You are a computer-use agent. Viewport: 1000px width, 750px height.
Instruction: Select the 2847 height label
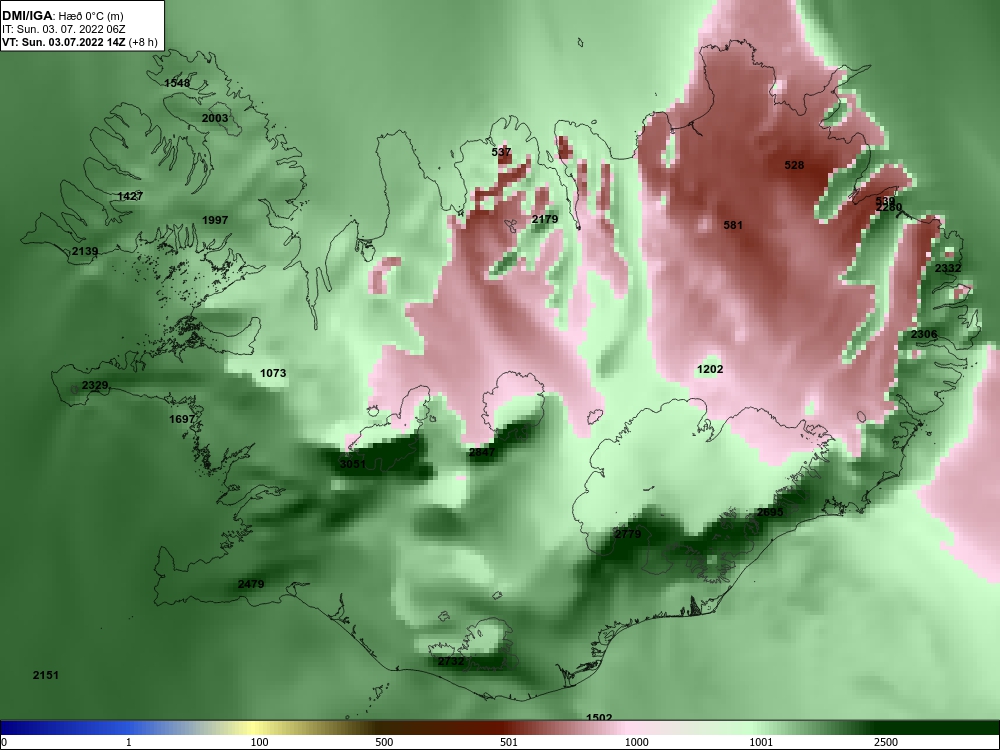482,452
